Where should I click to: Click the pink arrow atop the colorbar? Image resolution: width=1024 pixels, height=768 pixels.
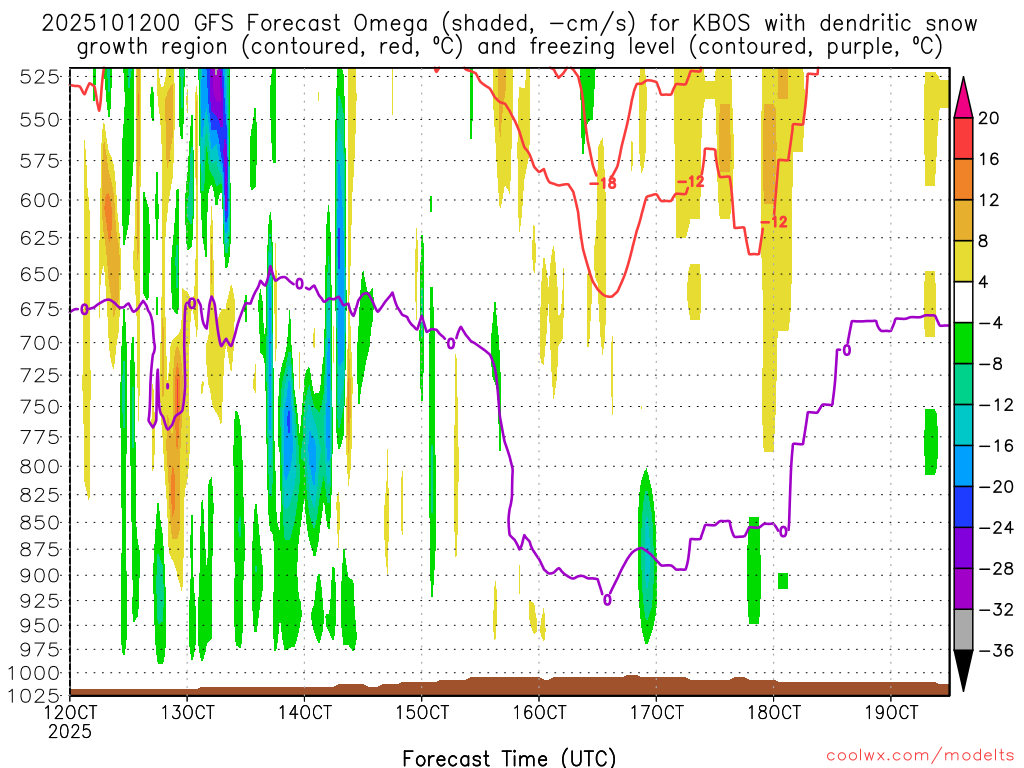[x=963, y=98]
